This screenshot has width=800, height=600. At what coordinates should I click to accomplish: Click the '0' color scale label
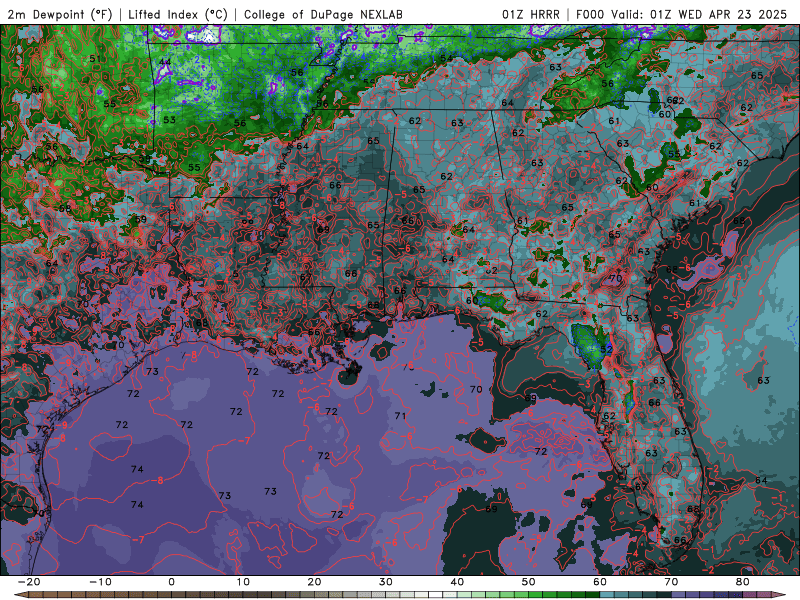point(171,582)
